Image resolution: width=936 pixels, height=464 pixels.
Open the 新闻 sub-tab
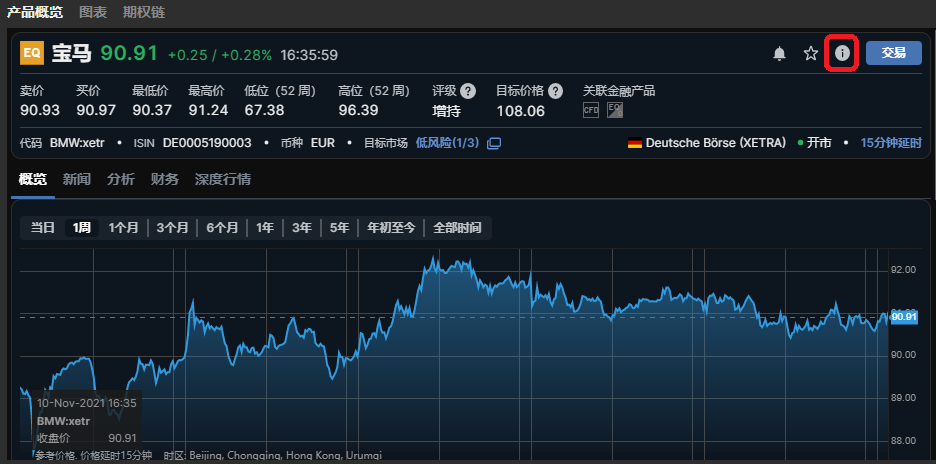tap(76, 179)
